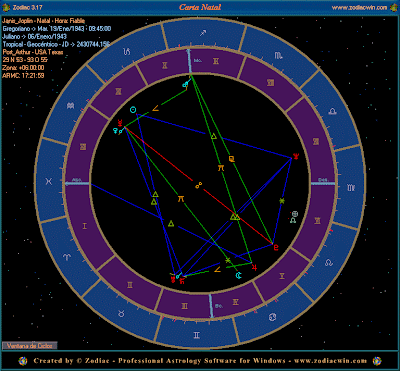Click the Gregoriano date line with 09:45:00

pyautogui.click(x=57, y=29)
